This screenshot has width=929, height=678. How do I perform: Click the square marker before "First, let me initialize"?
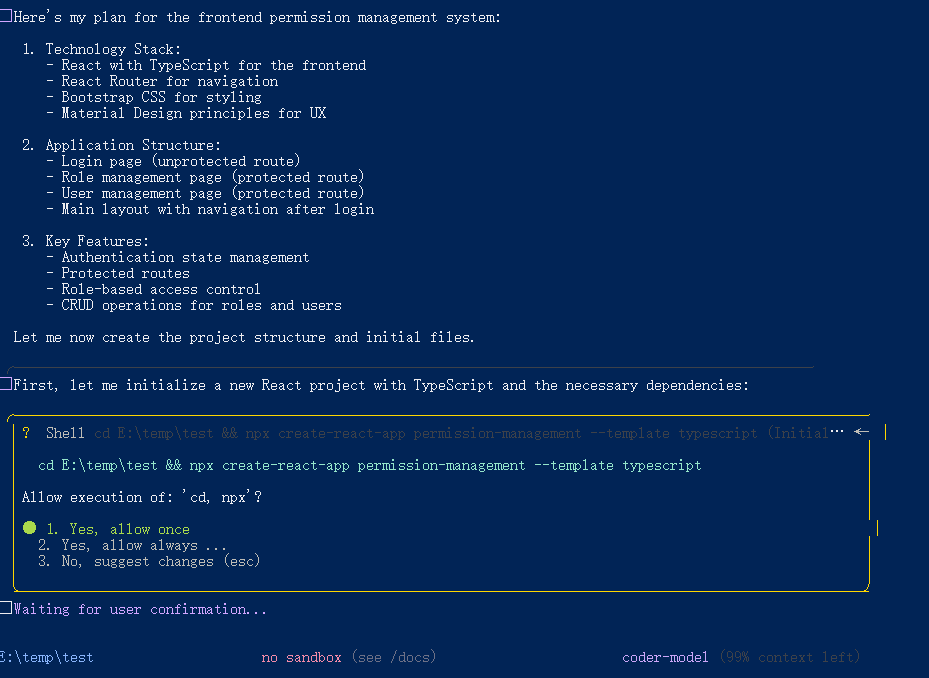click(6, 385)
